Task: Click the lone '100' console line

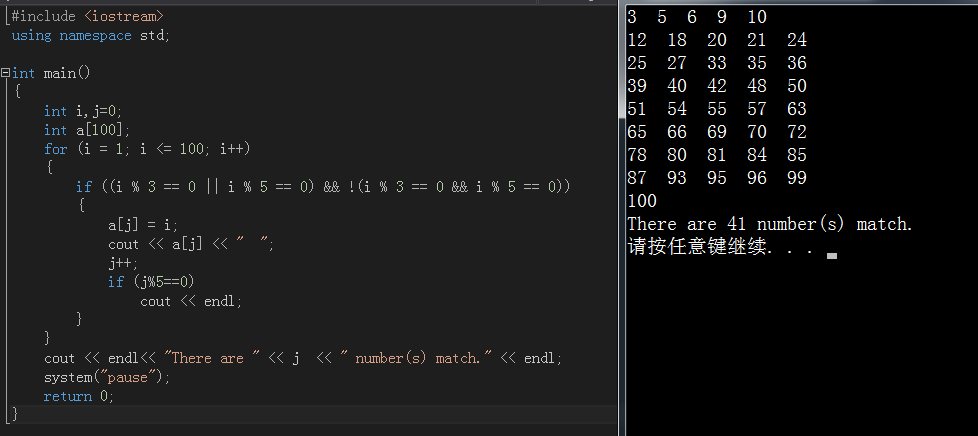Action: click(x=642, y=201)
